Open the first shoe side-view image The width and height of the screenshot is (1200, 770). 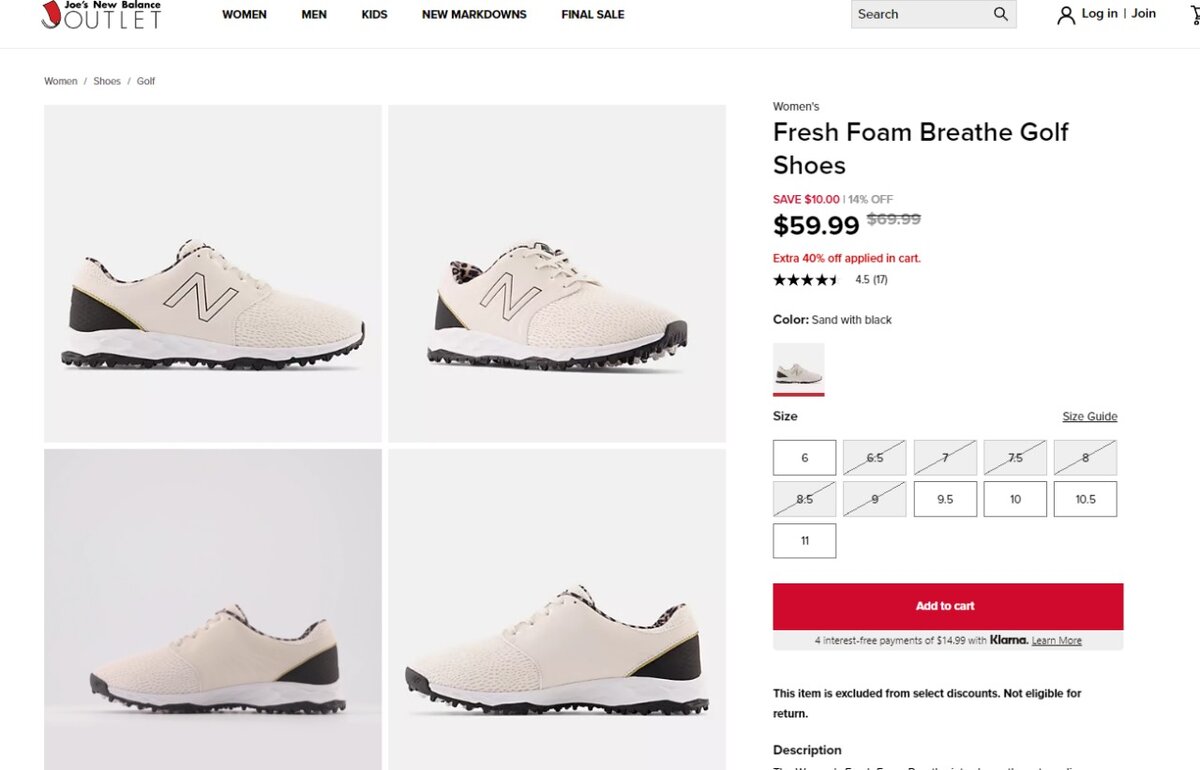(213, 273)
